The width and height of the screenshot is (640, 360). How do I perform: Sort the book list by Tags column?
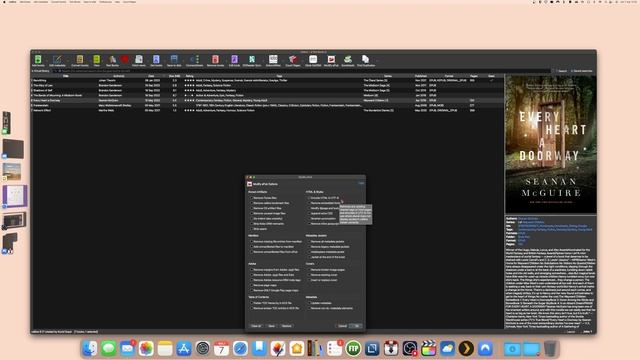point(279,76)
